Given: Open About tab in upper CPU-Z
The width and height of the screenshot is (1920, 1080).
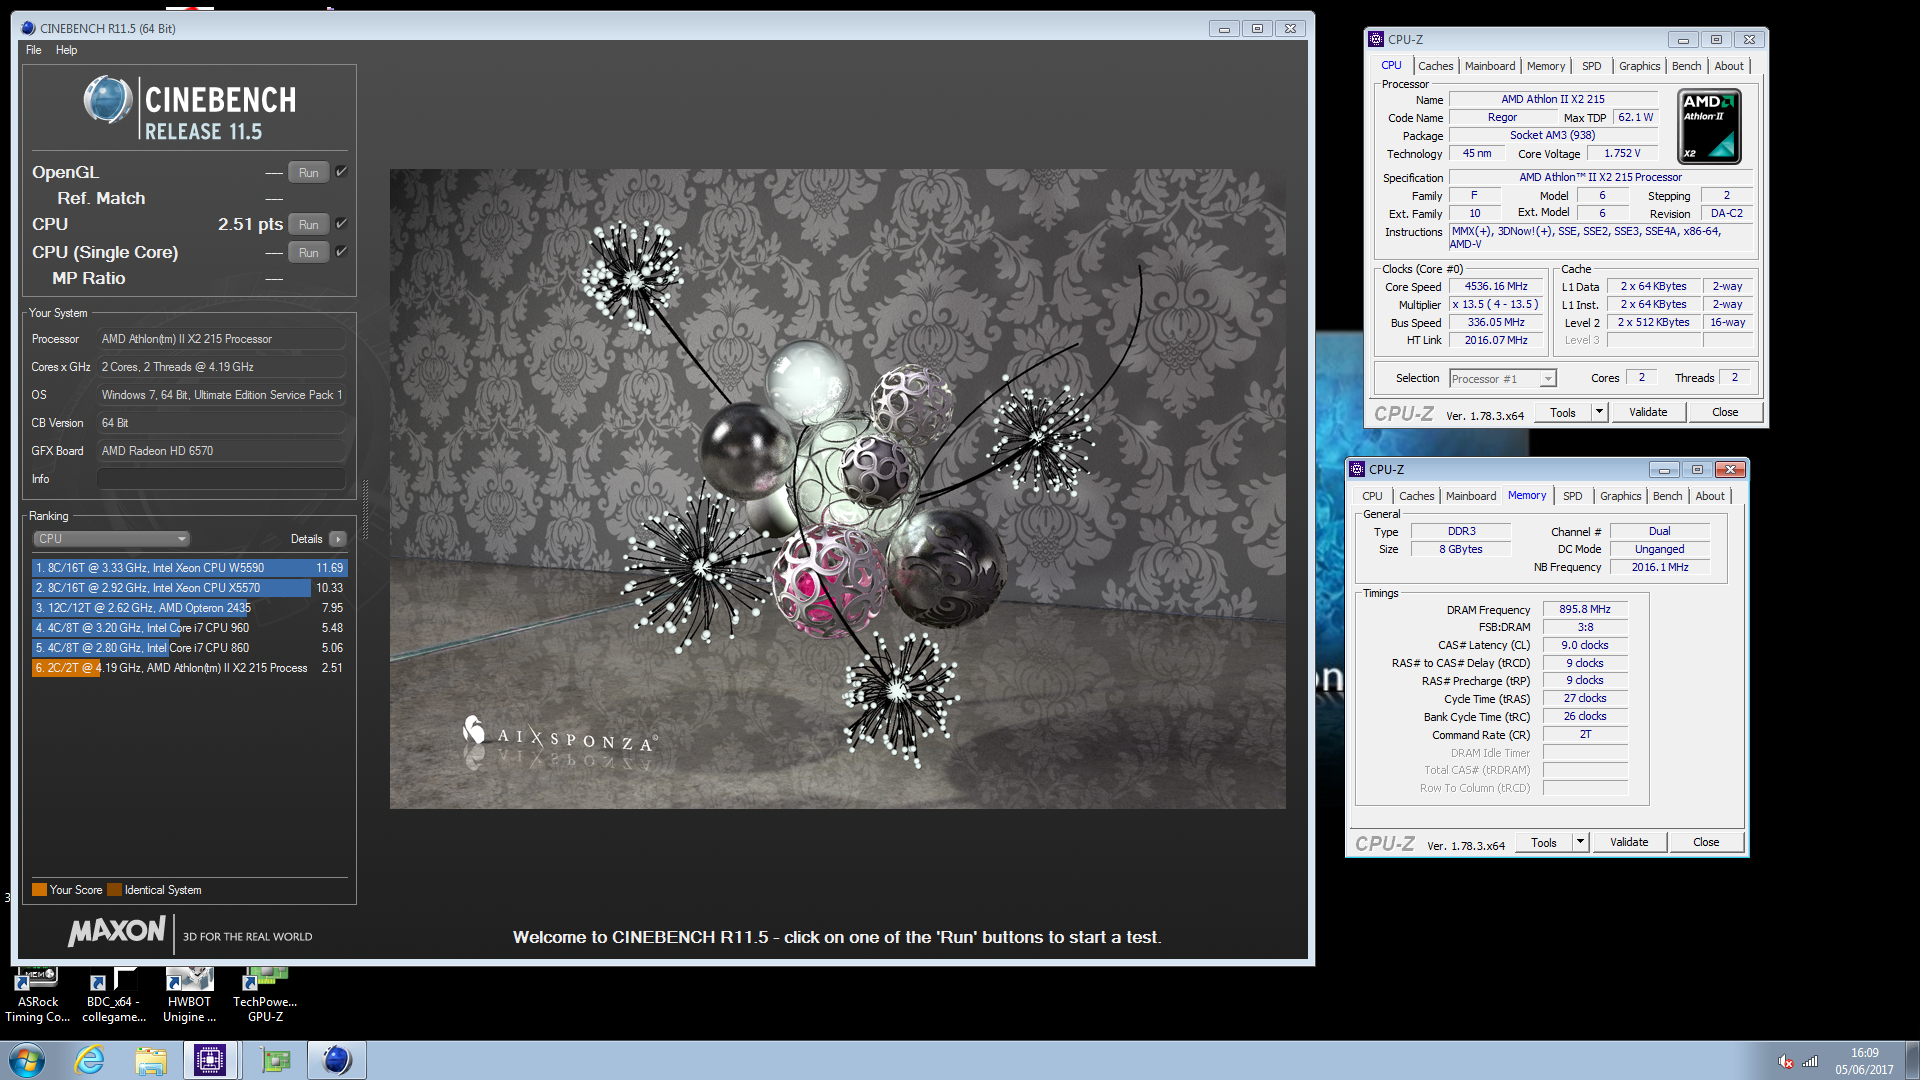Looking at the screenshot, I should (x=1729, y=66).
